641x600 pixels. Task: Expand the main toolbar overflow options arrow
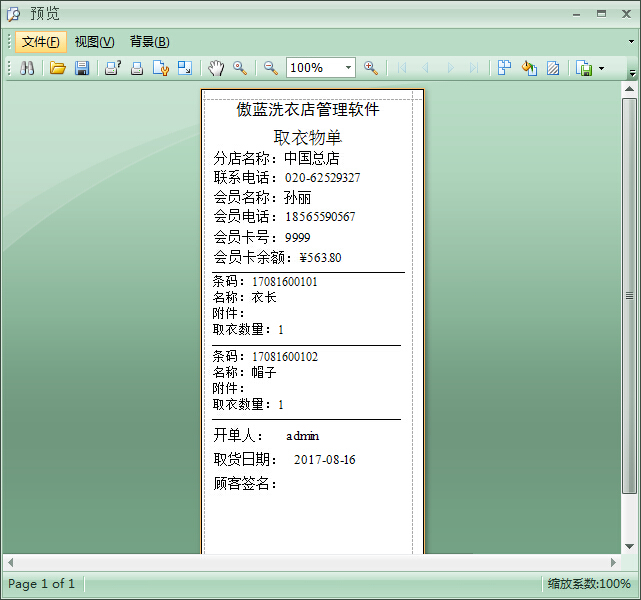tap(632, 73)
